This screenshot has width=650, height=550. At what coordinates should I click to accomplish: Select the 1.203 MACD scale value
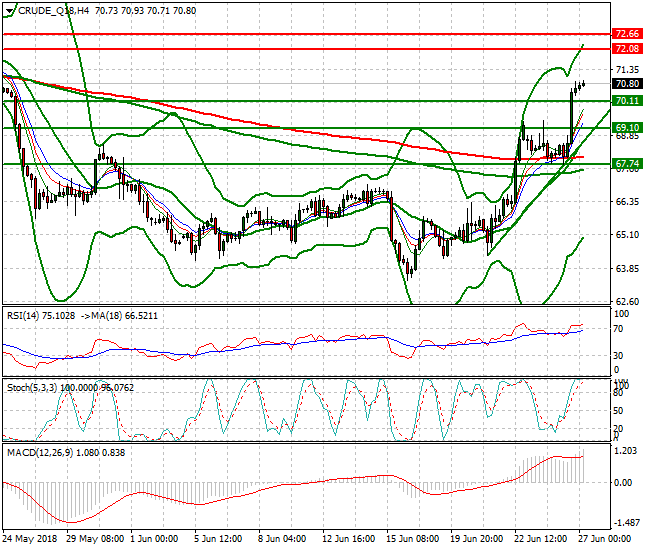(x=625, y=451)
